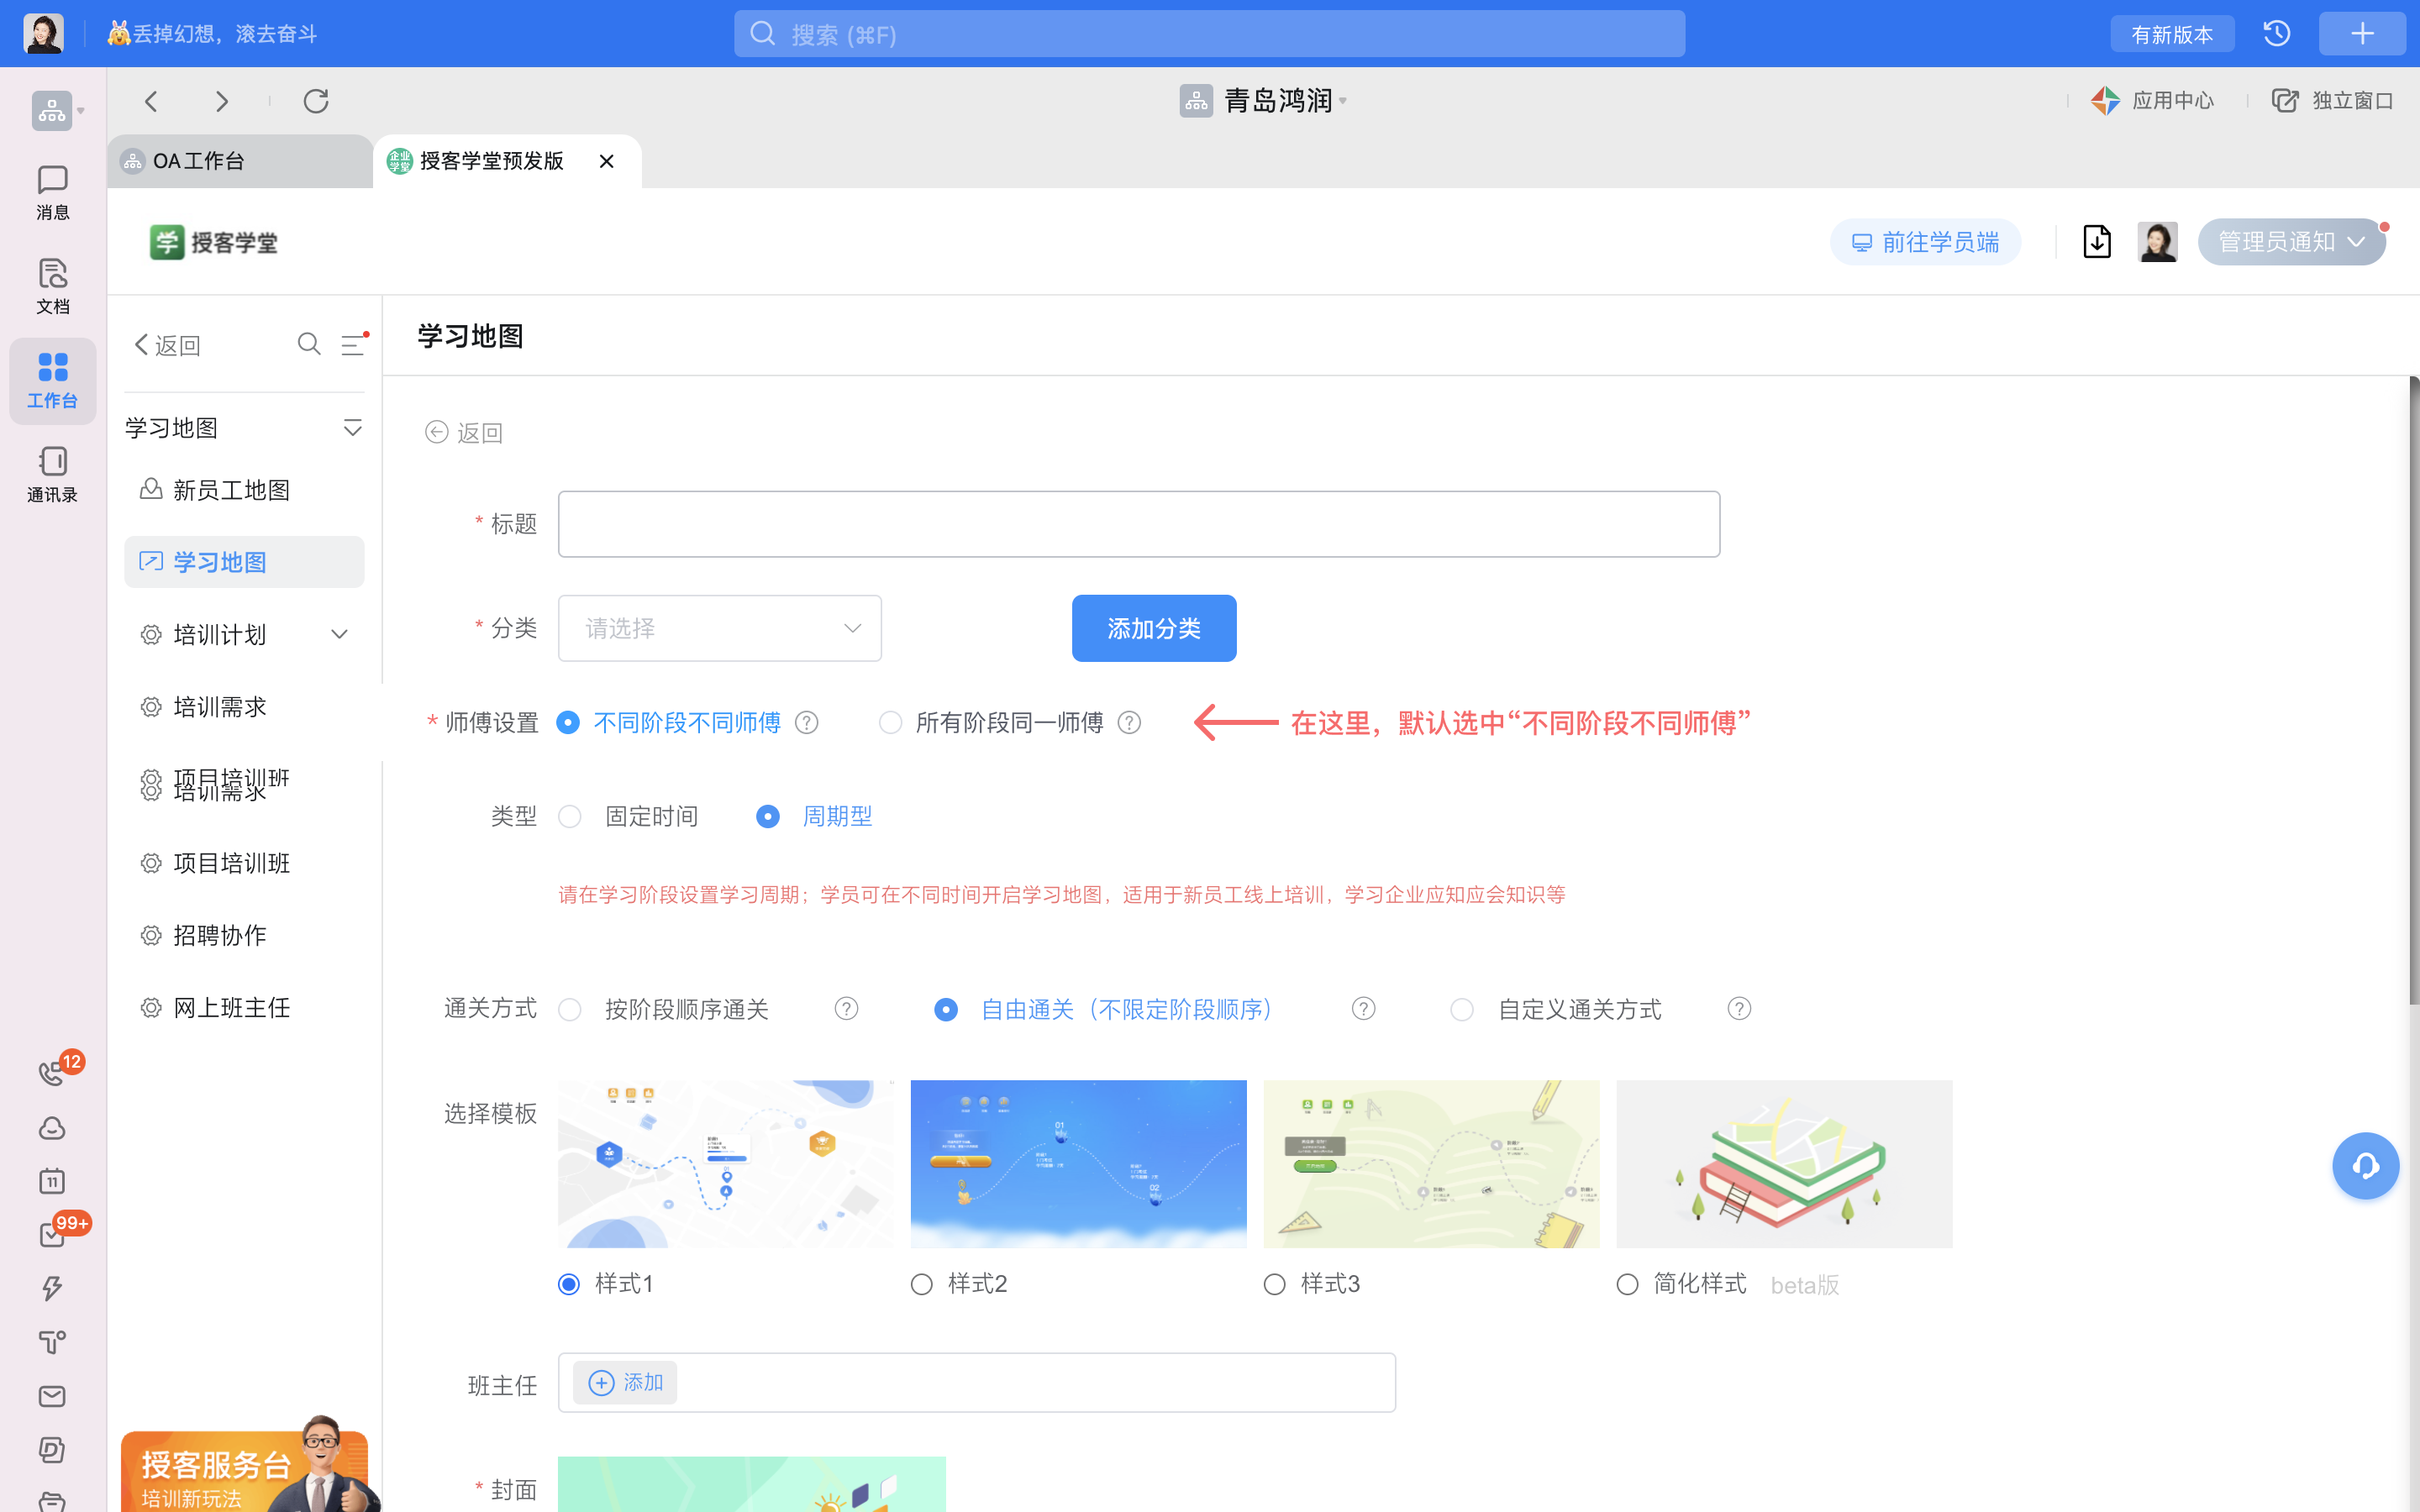Click the refresh page icon

click(316, 101)
